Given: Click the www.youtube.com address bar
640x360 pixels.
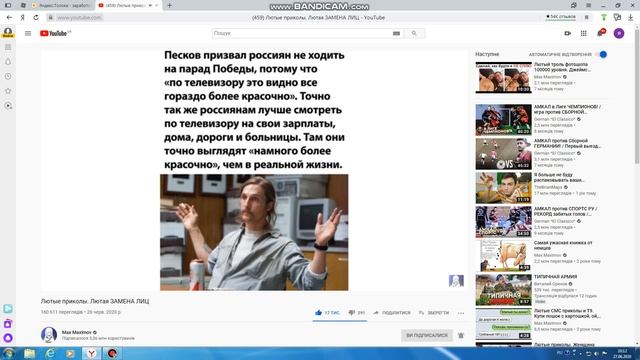Looking at the screenshot, I should point(79,18).
